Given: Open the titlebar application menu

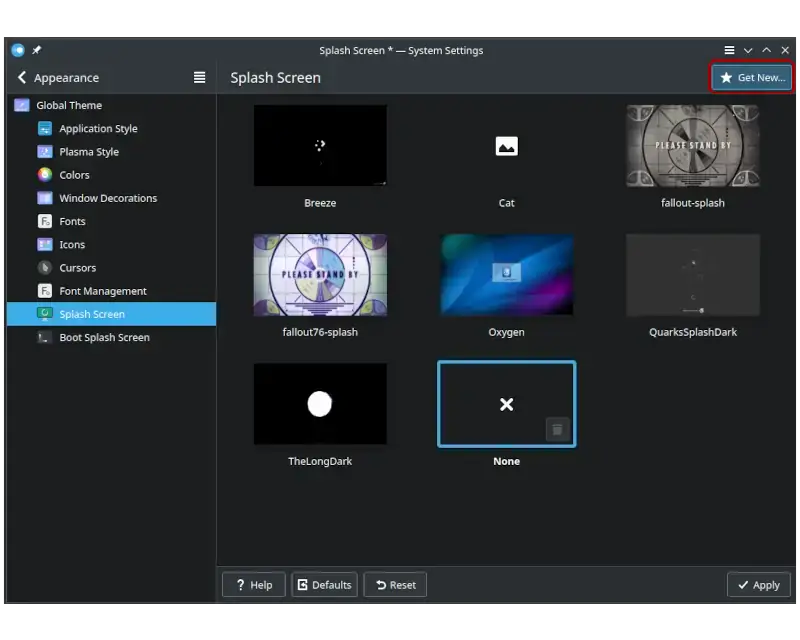Looking at the screenshot, I should click(729, 50).
